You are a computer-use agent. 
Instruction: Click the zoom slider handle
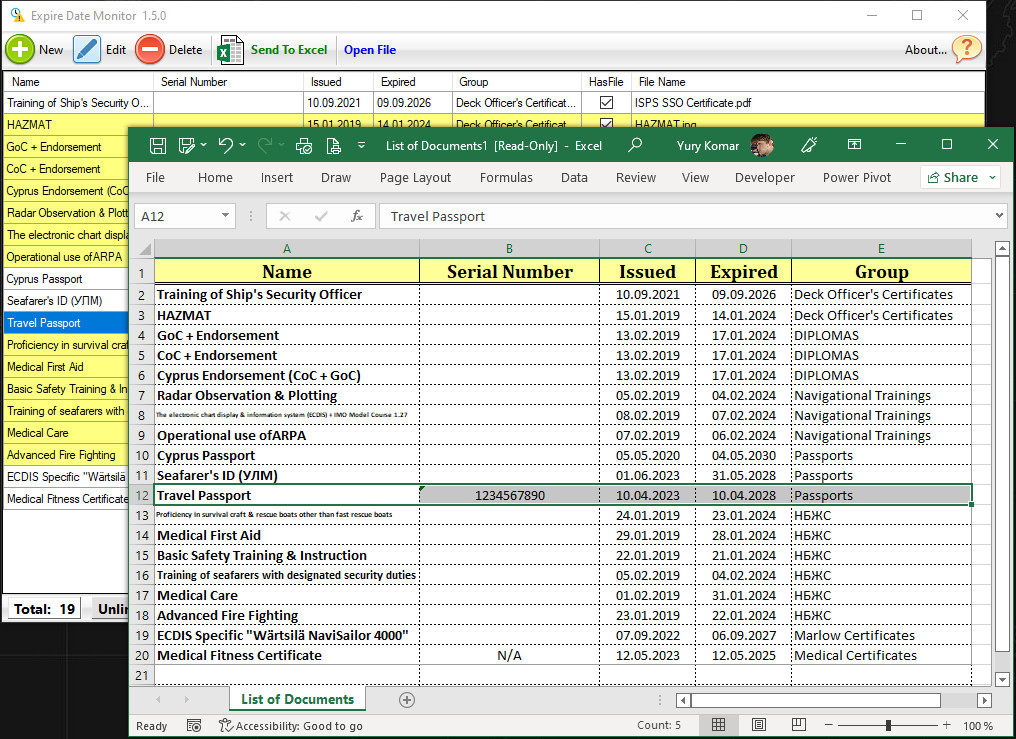[888, 725]
